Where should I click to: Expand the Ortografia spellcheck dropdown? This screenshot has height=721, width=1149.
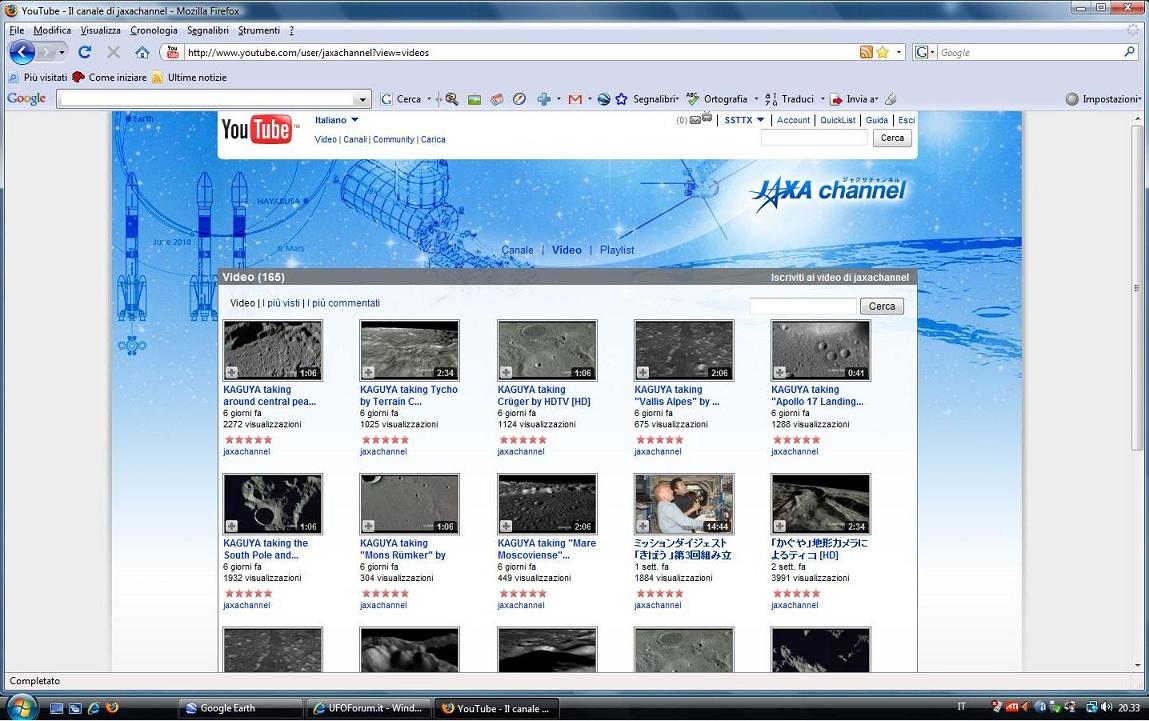click(755, 99)
